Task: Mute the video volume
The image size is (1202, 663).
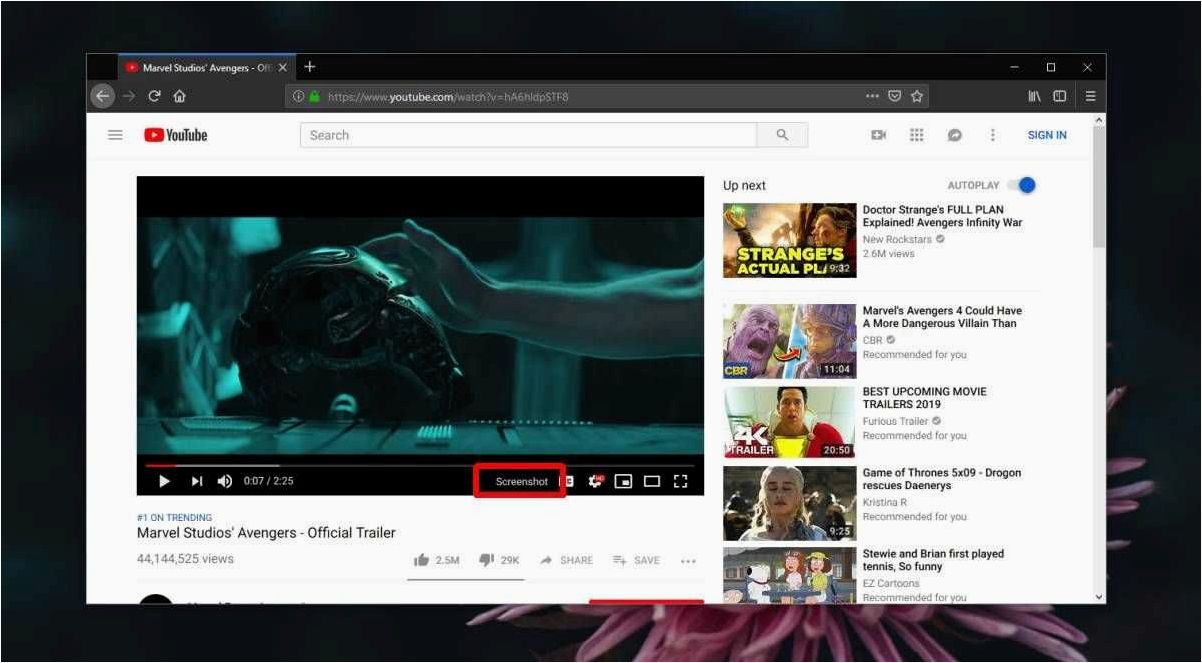Action: [x=225, y=481]
